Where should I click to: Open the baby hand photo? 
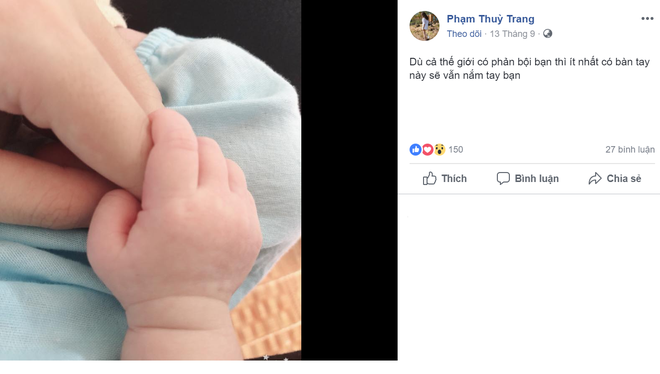(x=150, y=180)
